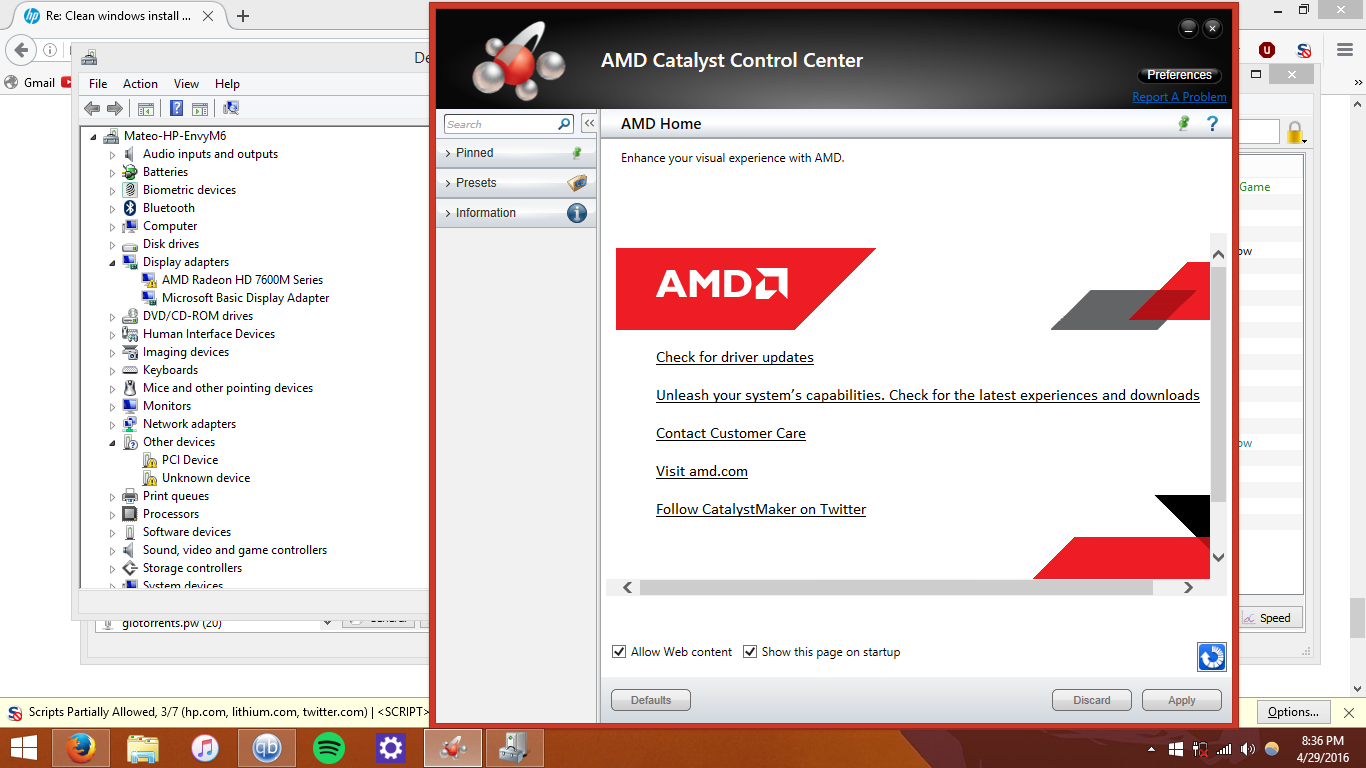1366x768 pixels.
Task: Click NoScript Options button in notification bar
Action: (1293, 712)
